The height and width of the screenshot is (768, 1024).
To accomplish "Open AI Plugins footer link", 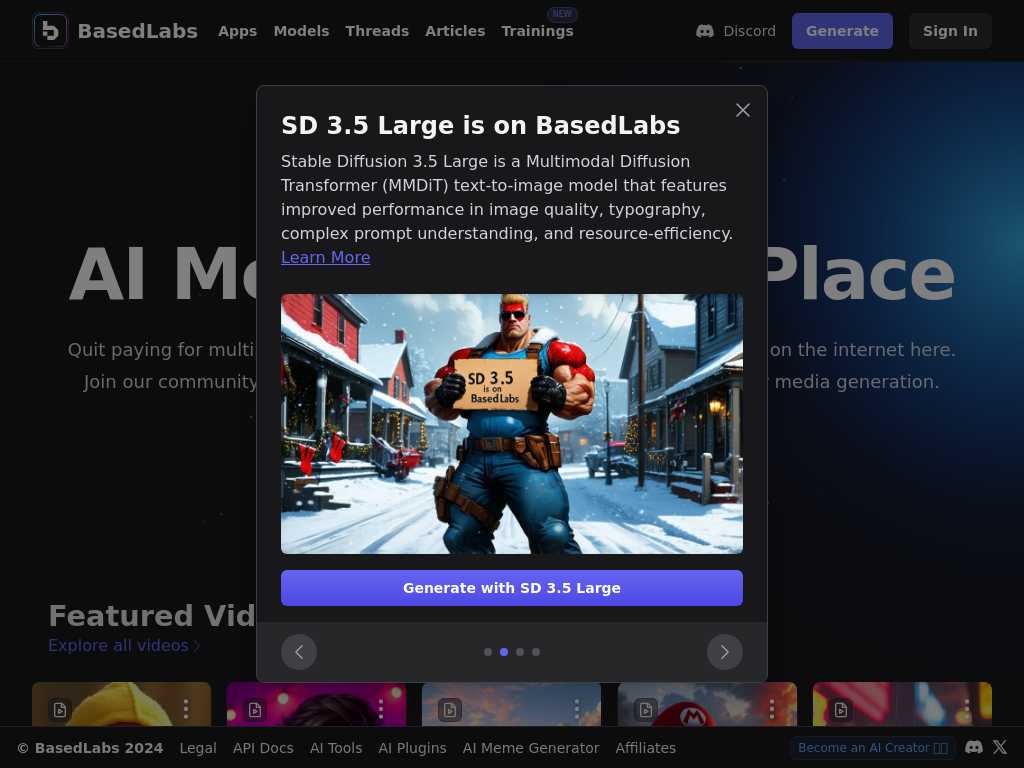I will click(412, 748).
